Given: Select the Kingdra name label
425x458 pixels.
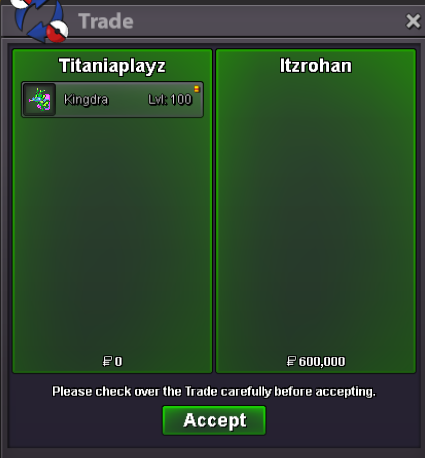Looking at the screenshot, I should [x=86, y=99].
